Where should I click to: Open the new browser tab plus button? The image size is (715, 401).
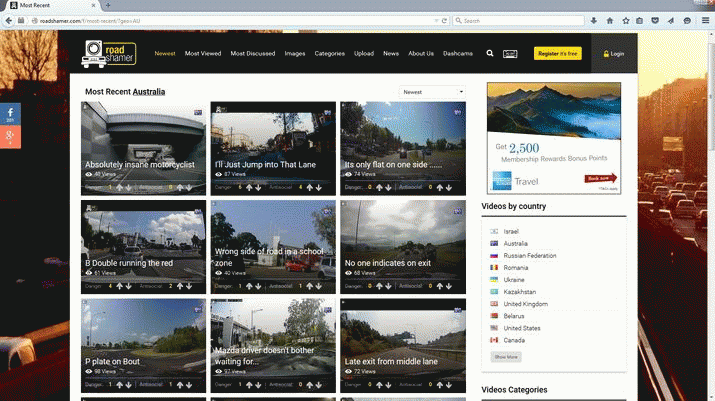108,5
